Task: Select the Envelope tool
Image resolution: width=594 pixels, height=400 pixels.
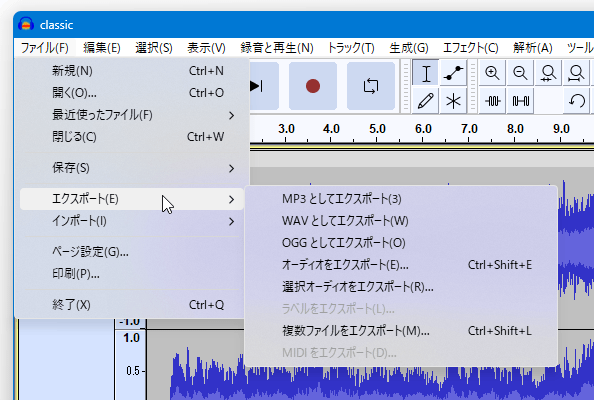Action: pyautogui.click(x=453, y=73)
